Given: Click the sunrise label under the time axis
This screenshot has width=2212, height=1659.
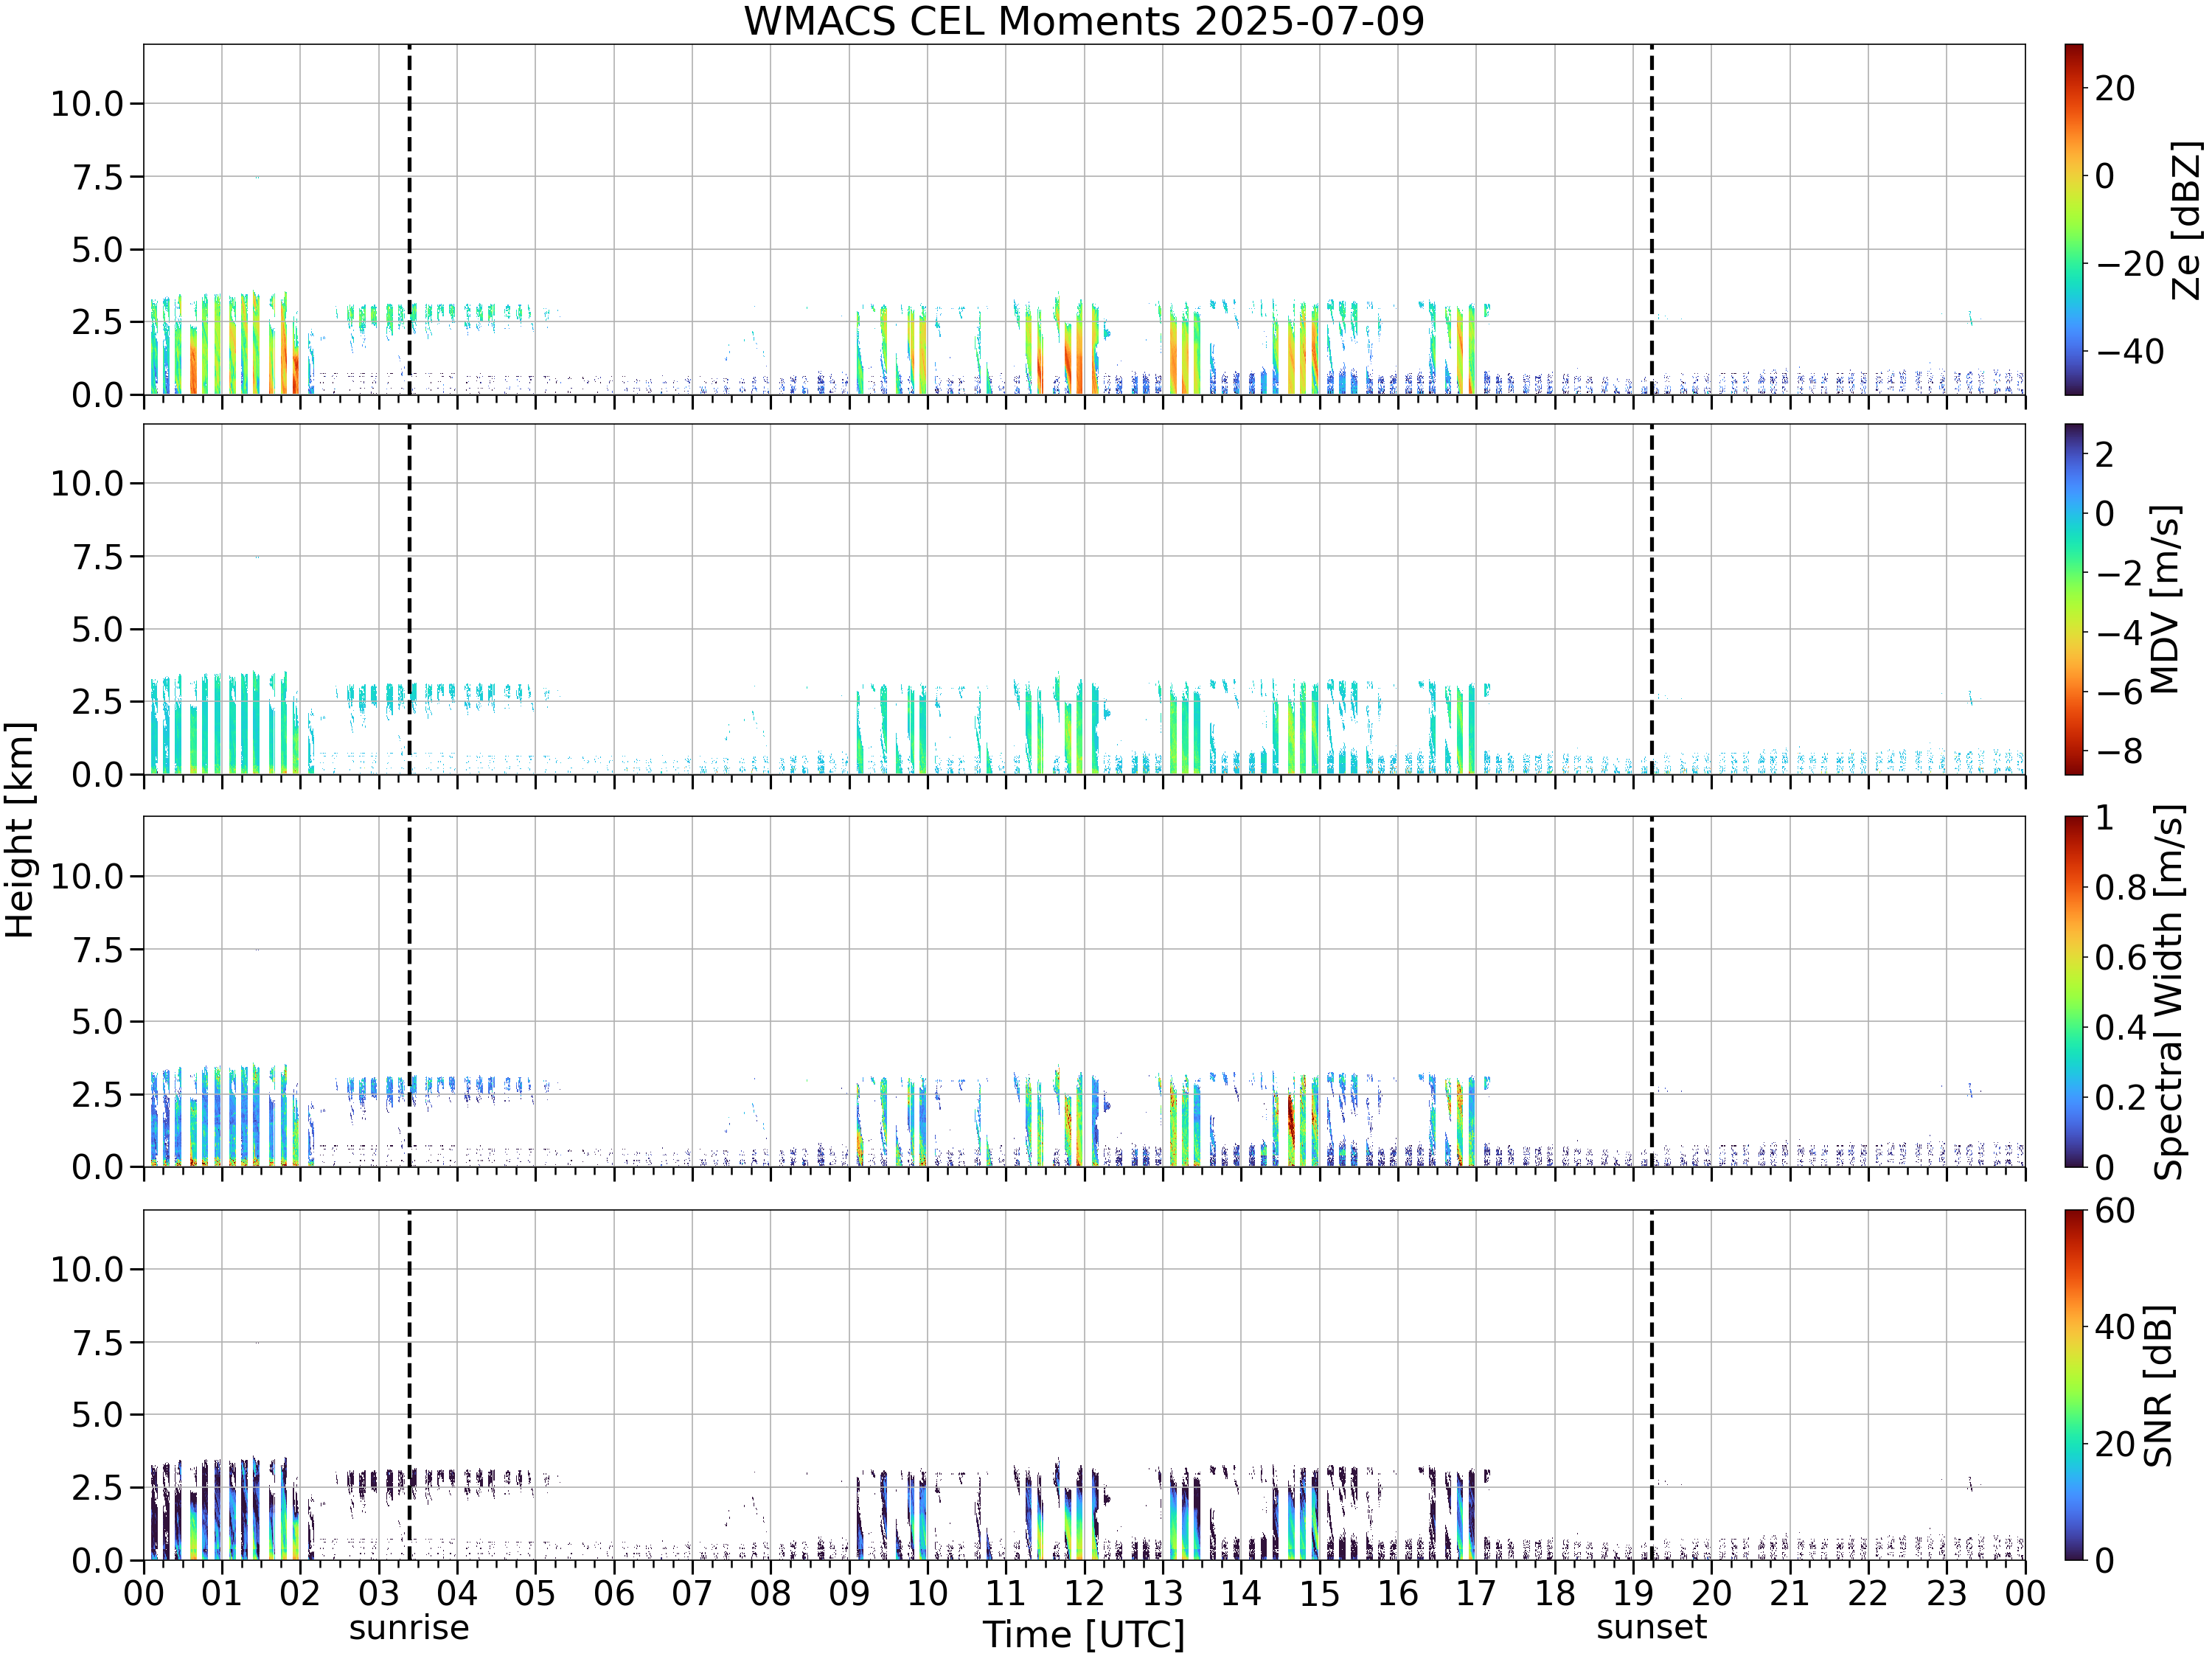Looking at the screenshot, I should click(x=409, y=1628).
